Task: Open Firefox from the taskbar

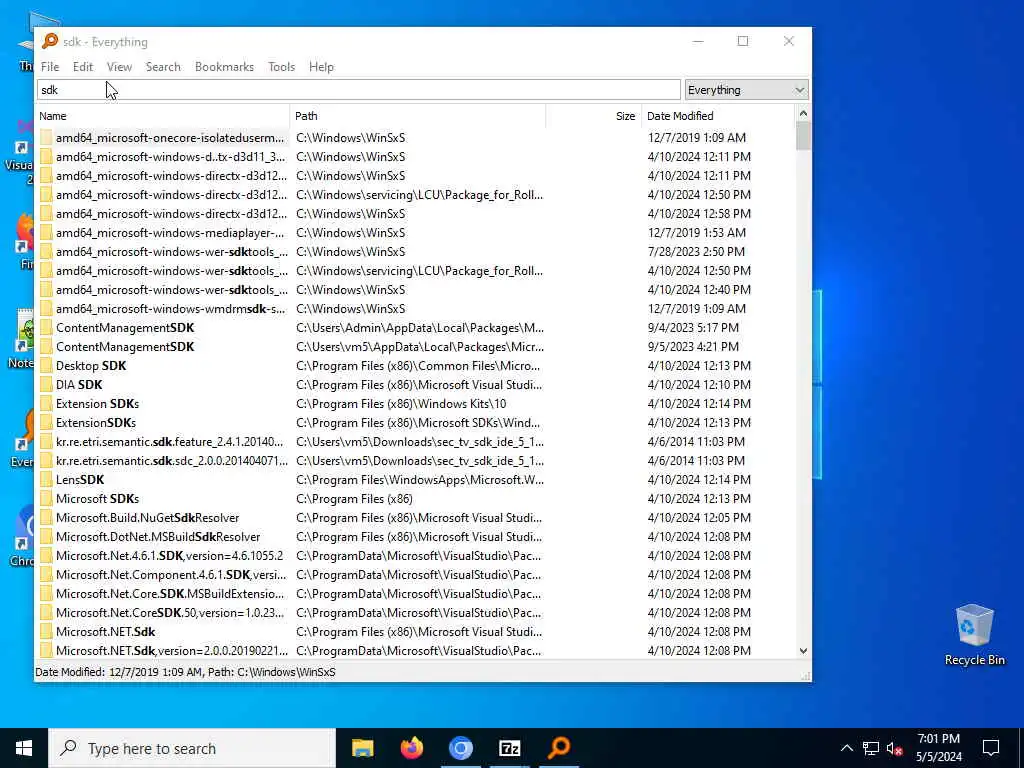Action: [x=411, y=748]
